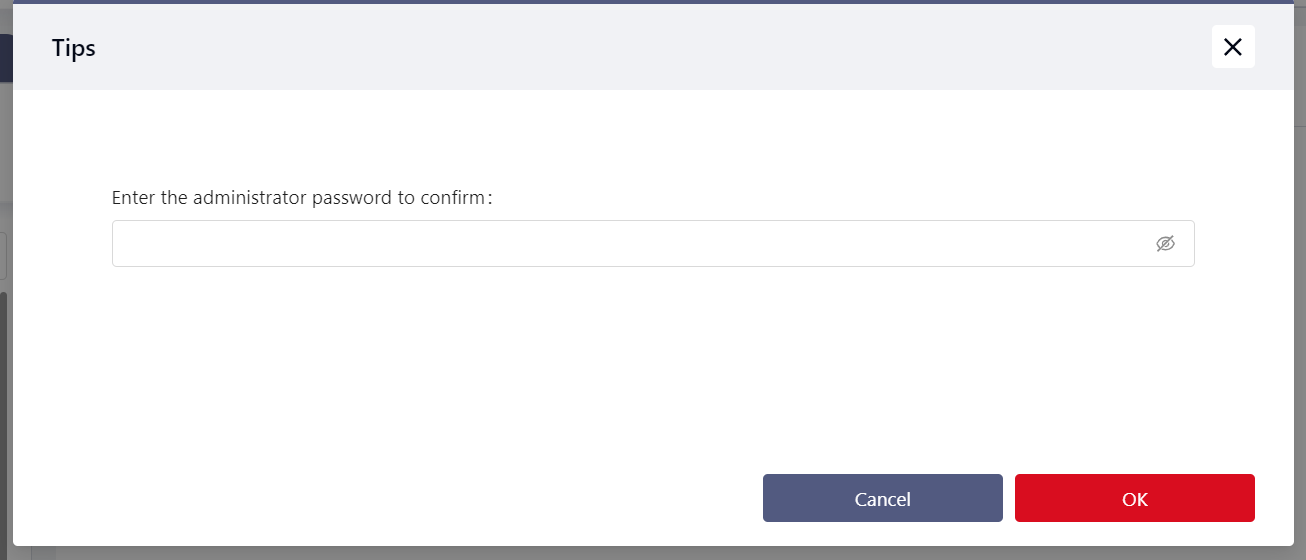The height and width of the screenshot is (560, 1306).
Task: Close the Tips dialog with X
Action: coord(1233,47)
